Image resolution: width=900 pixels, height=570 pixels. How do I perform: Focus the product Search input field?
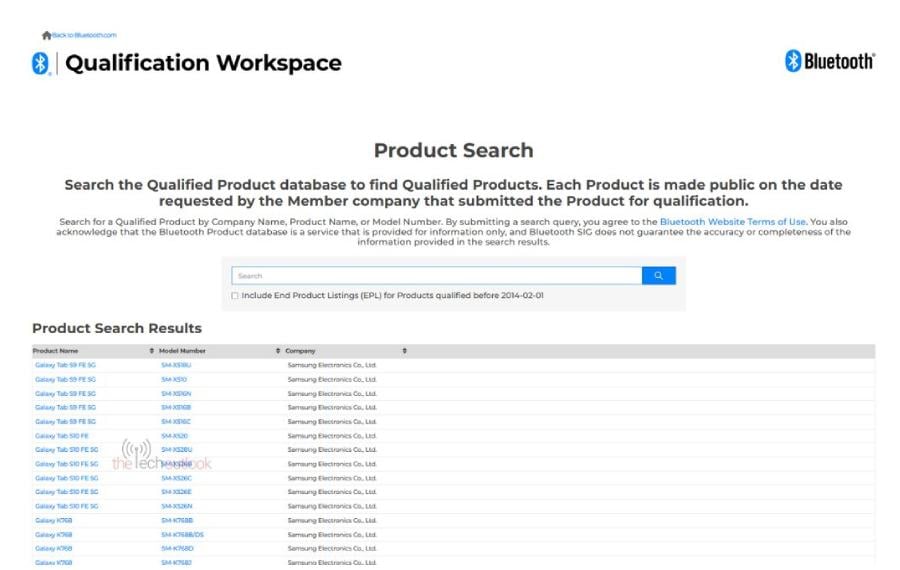coord(436,276)
